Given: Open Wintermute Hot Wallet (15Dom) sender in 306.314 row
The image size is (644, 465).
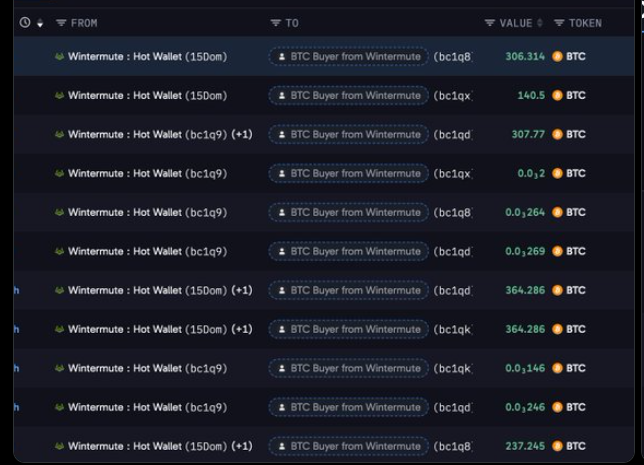Looking at the screenshot, I should coord(147,57).
